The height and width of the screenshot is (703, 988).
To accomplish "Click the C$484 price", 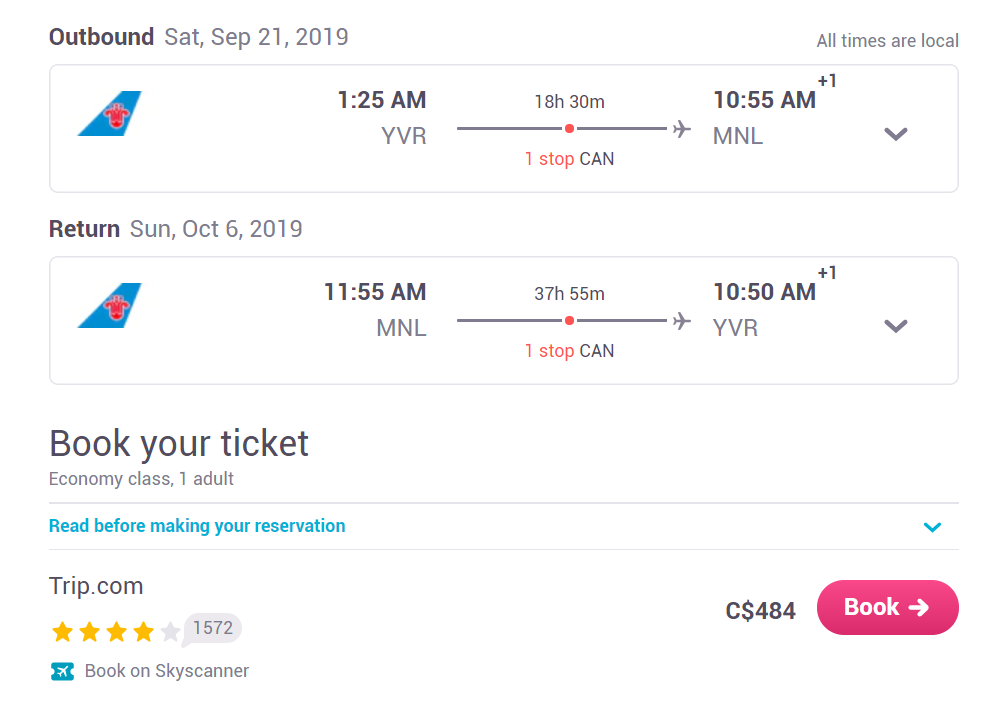I will pyautogui.click(x=761, y=610).
